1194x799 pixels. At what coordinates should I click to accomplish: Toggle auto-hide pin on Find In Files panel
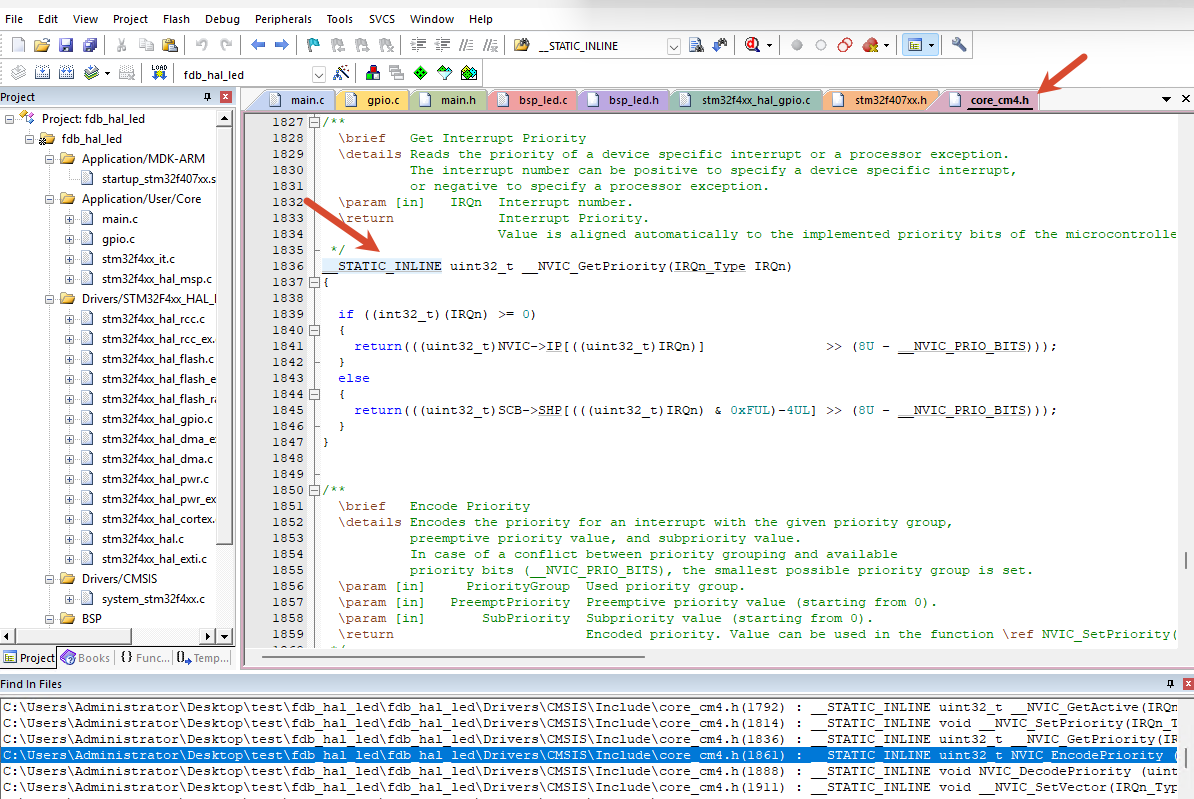(1170, 684)
